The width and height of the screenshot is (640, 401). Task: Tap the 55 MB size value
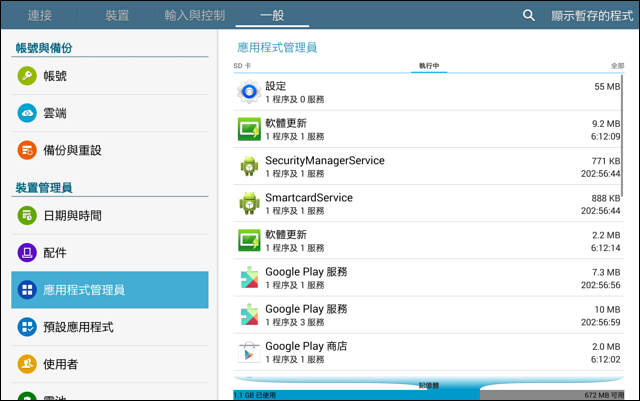[x=607, y=87]
